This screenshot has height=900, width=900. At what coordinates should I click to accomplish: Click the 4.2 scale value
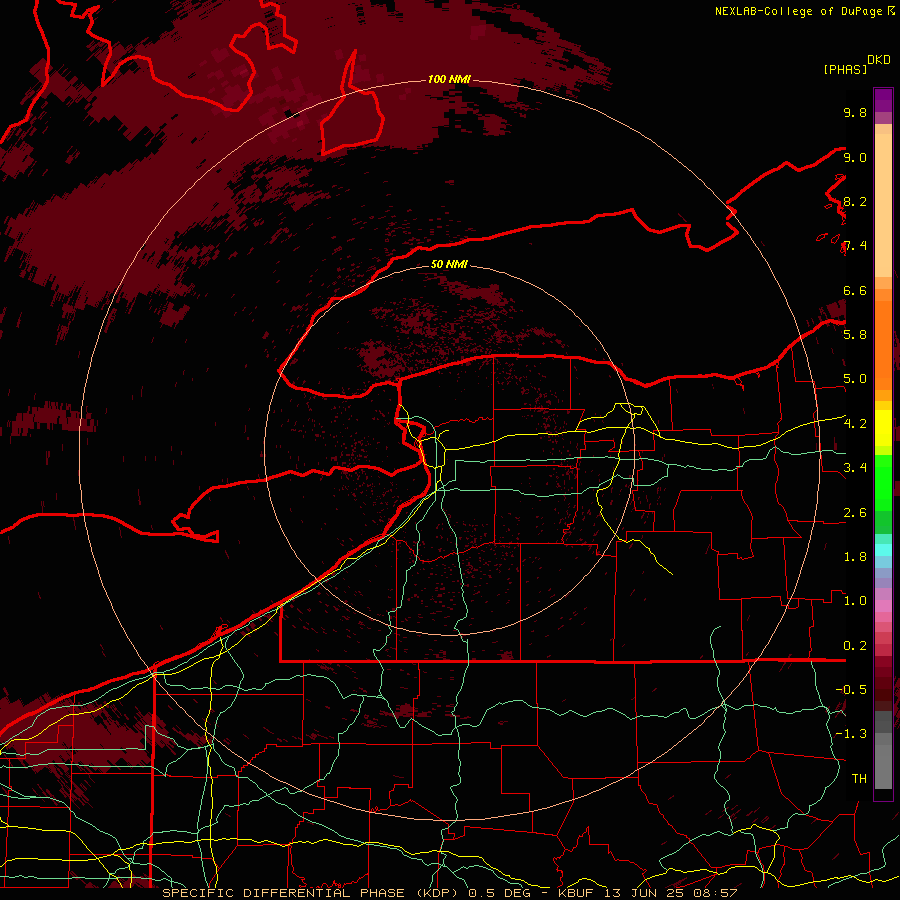[855, 424]
